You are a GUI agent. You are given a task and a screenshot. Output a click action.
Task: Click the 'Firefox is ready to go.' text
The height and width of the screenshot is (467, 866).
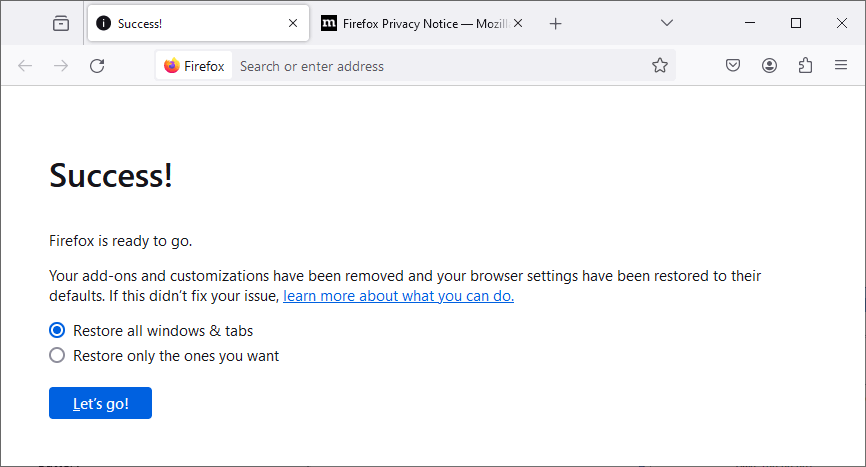click(120, 241)
